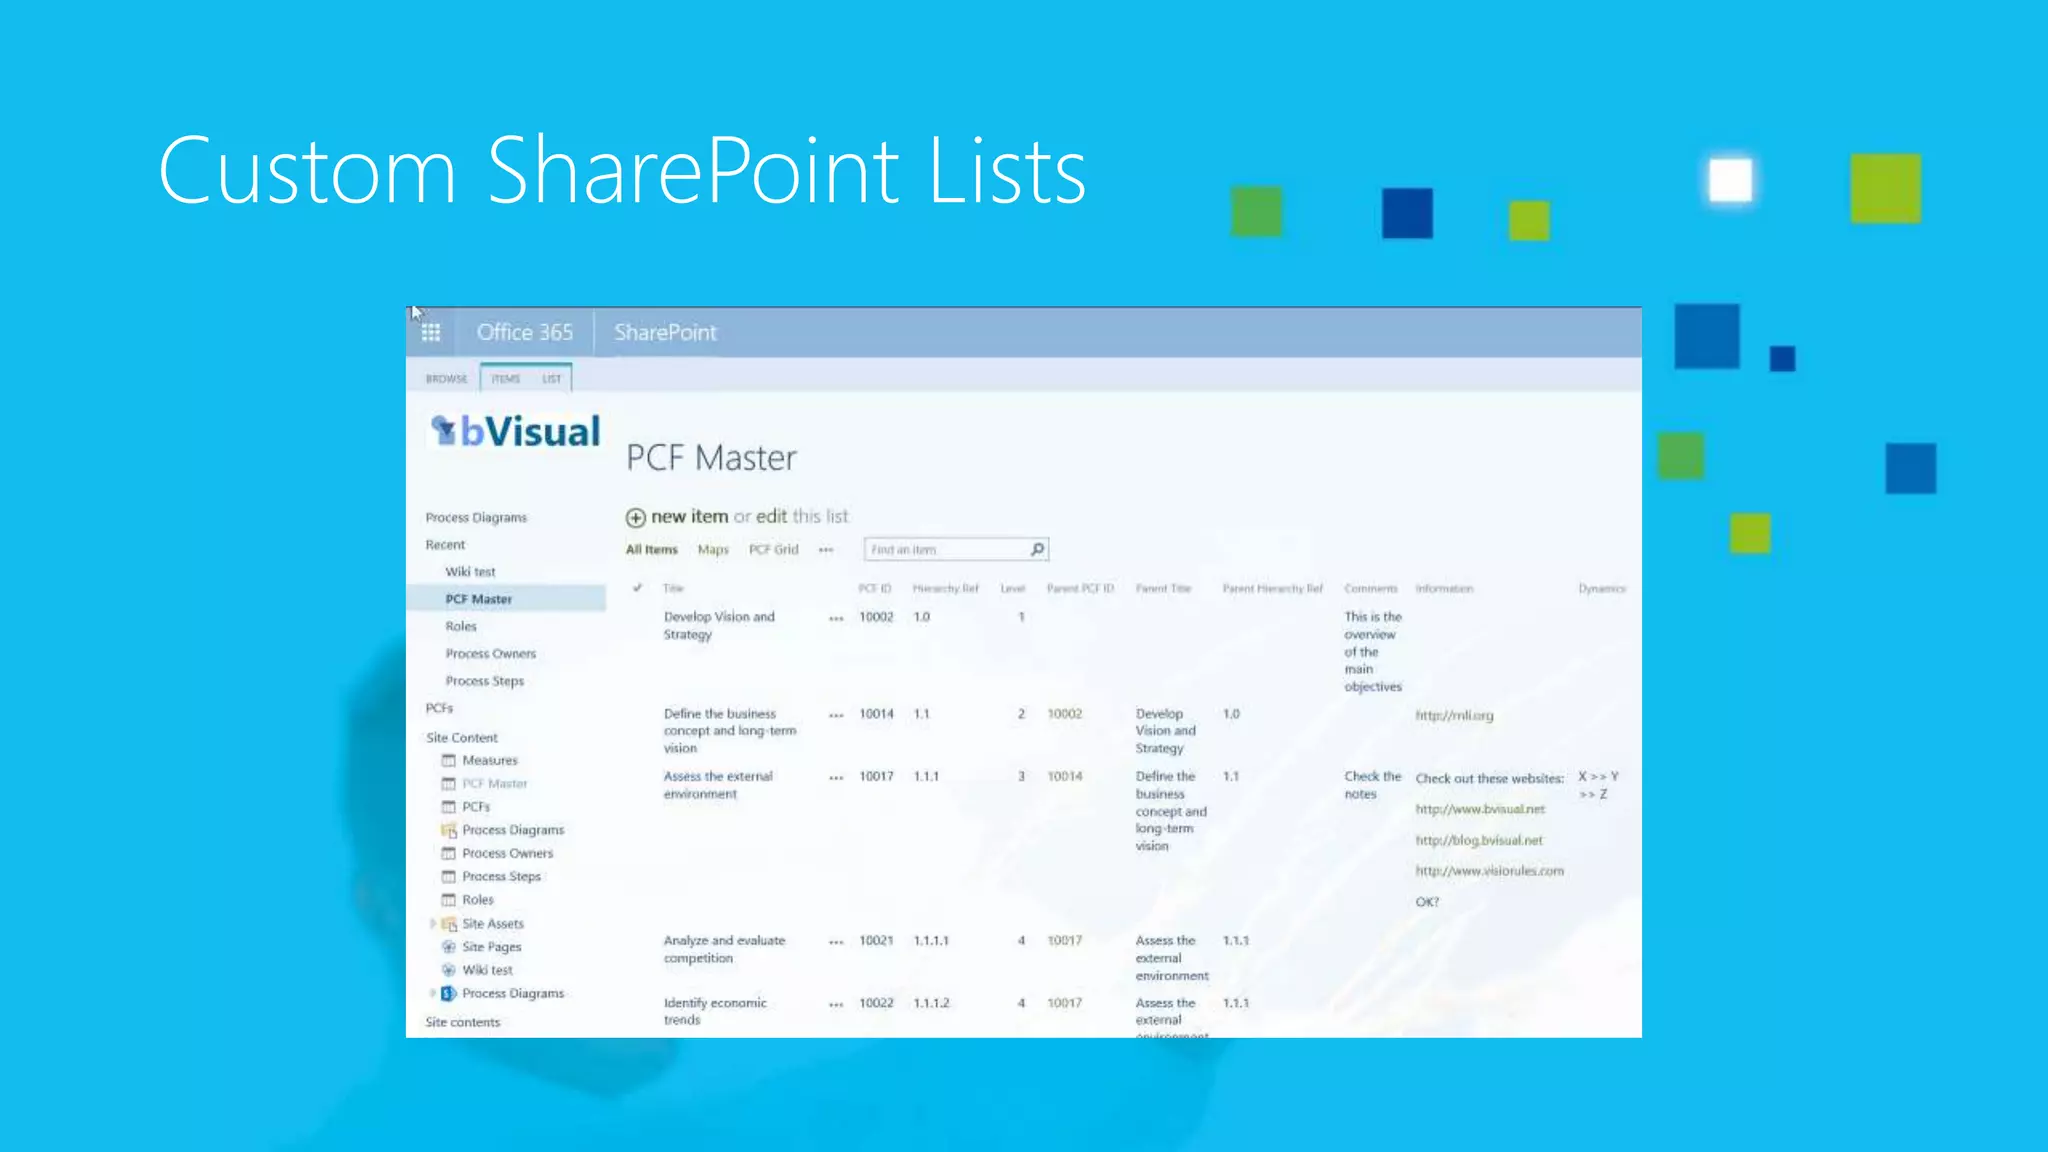2048x1152 pixels.
Task: Click the Process Steps list icon
Action: [449, 877]
